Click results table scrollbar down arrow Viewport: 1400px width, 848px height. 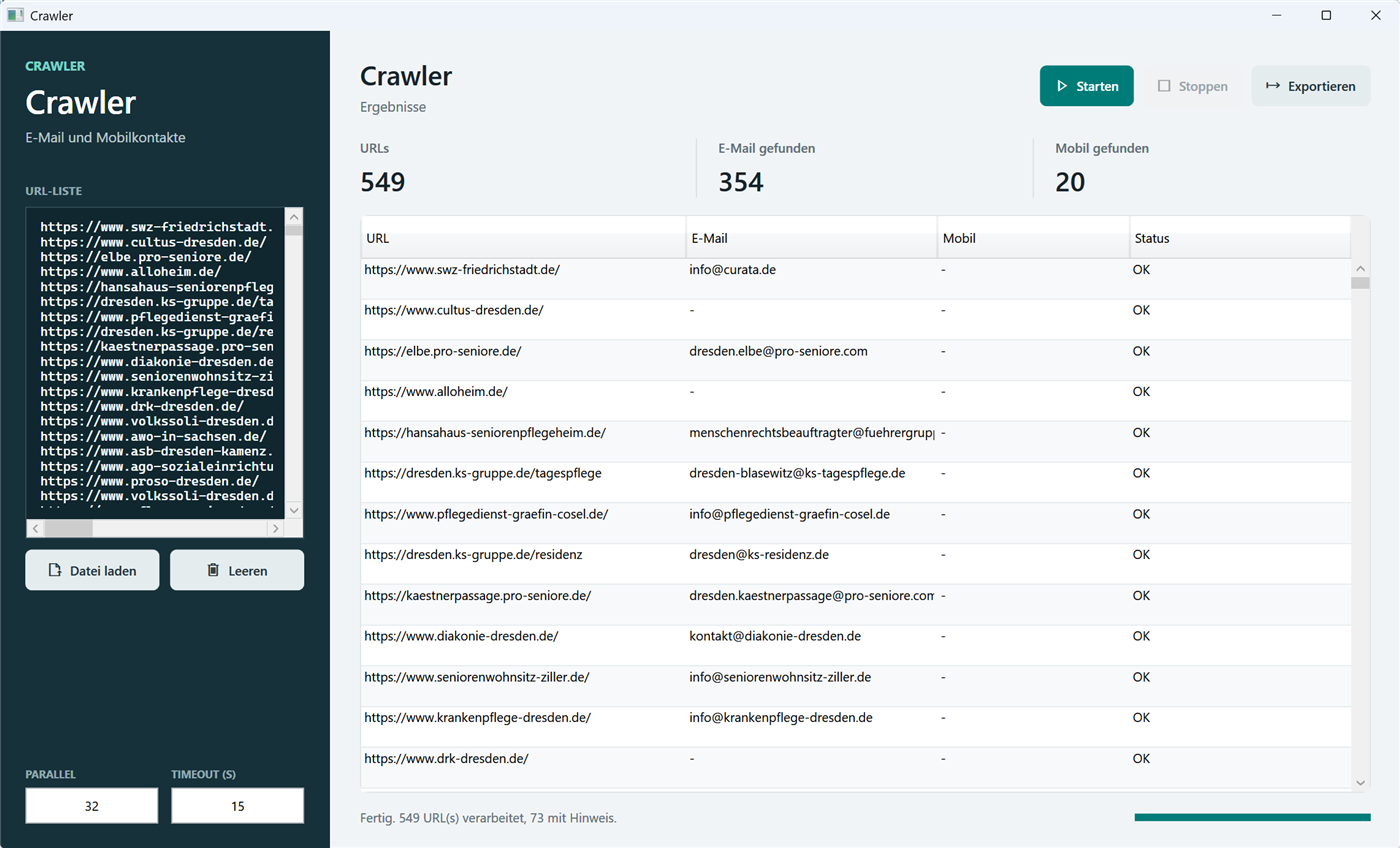[1360, 782]
